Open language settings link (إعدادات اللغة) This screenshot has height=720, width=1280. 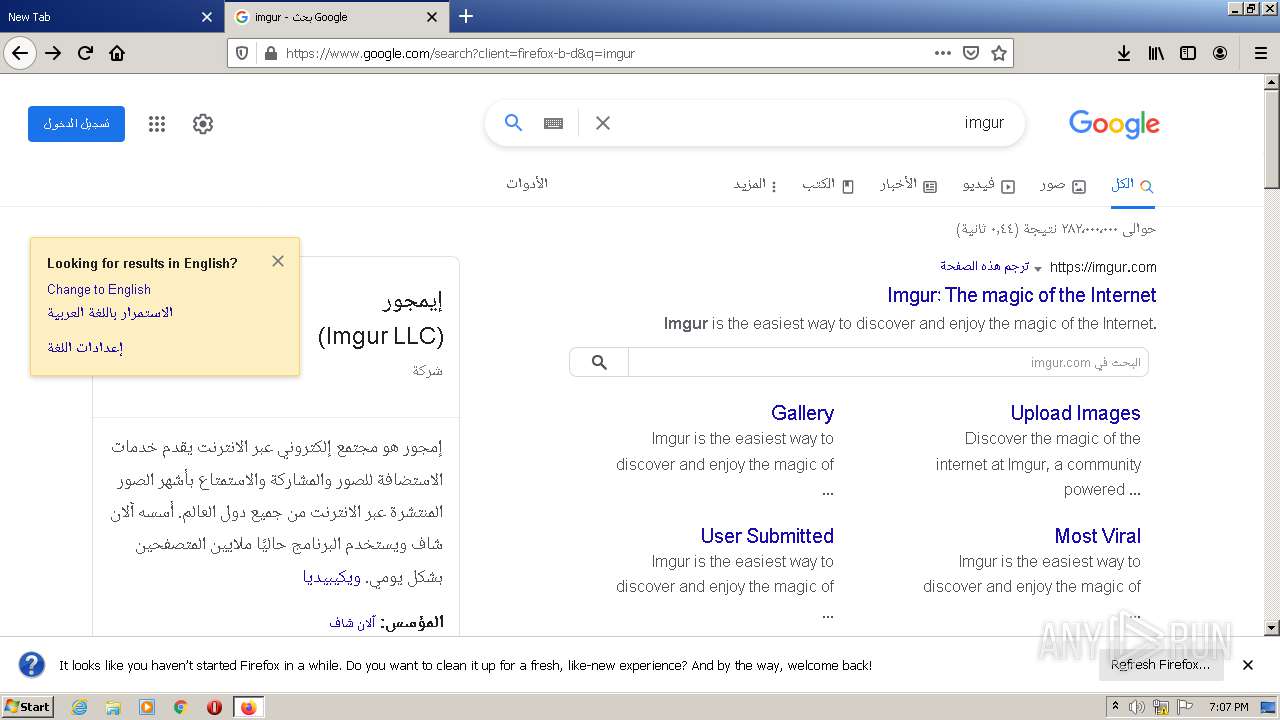85,347
